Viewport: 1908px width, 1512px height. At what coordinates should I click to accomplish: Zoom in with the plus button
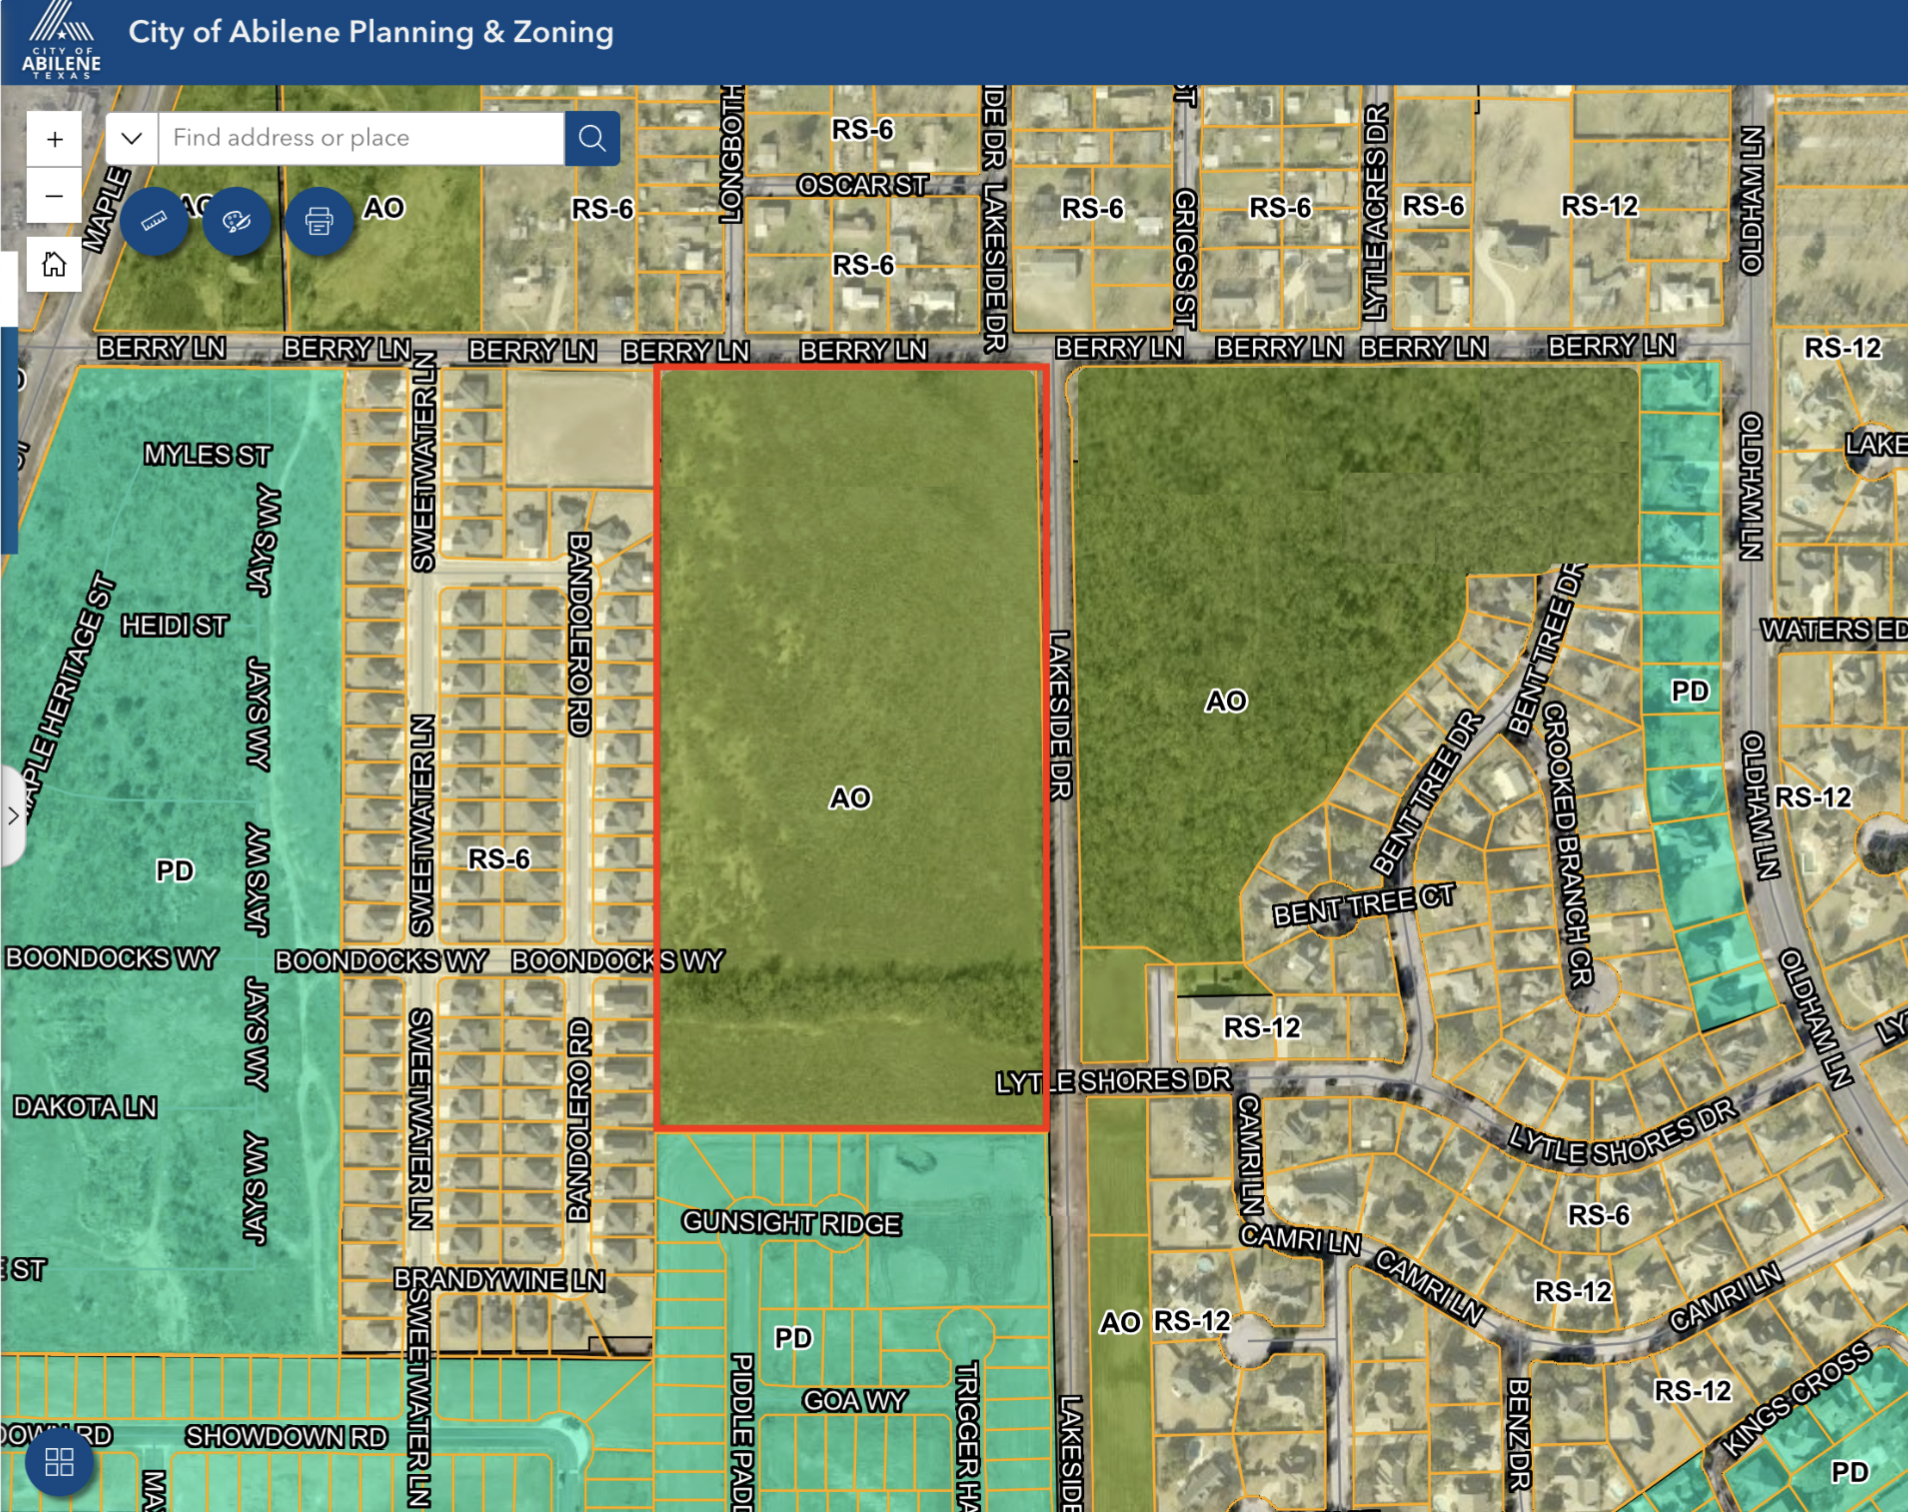tap(54, 139)
